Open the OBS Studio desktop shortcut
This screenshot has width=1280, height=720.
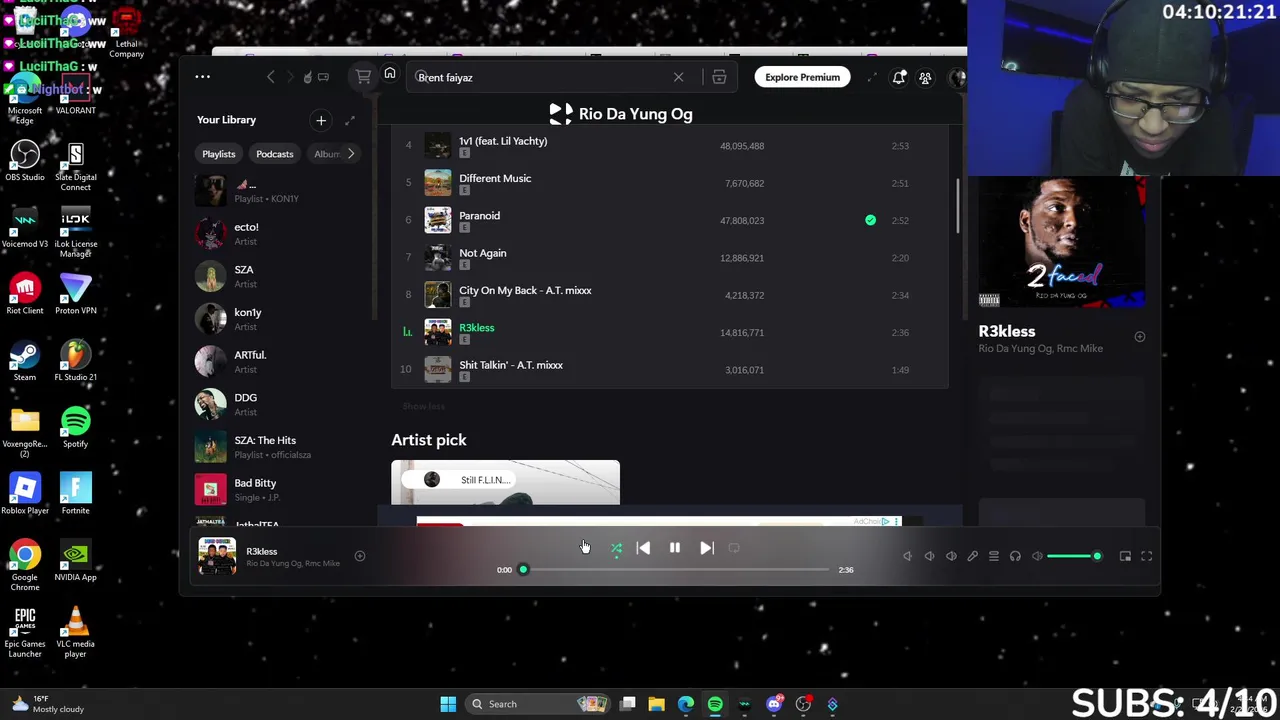point(25,160)
